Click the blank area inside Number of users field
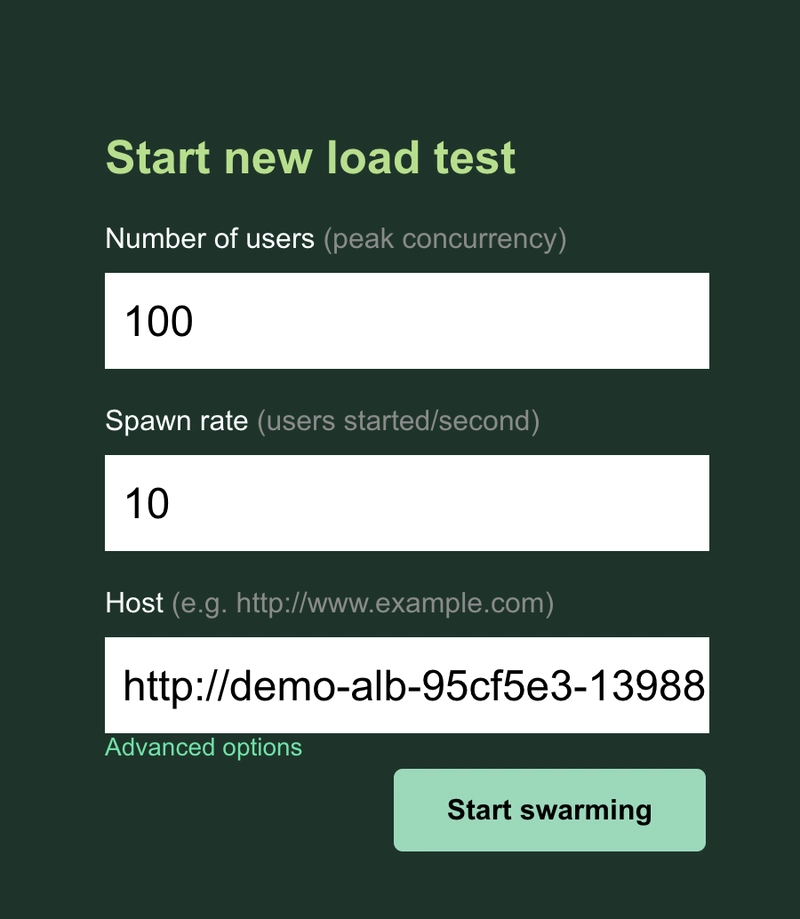This screenshot has width=800, height=919. (x=451, y=321)
